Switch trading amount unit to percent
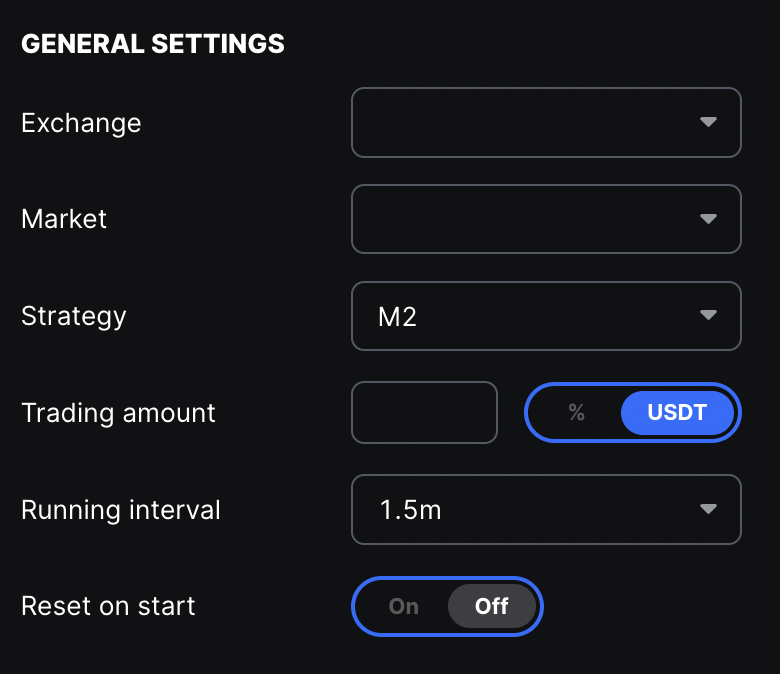The height and width of the screenshot is (674, 780). [x=576, y=412]
